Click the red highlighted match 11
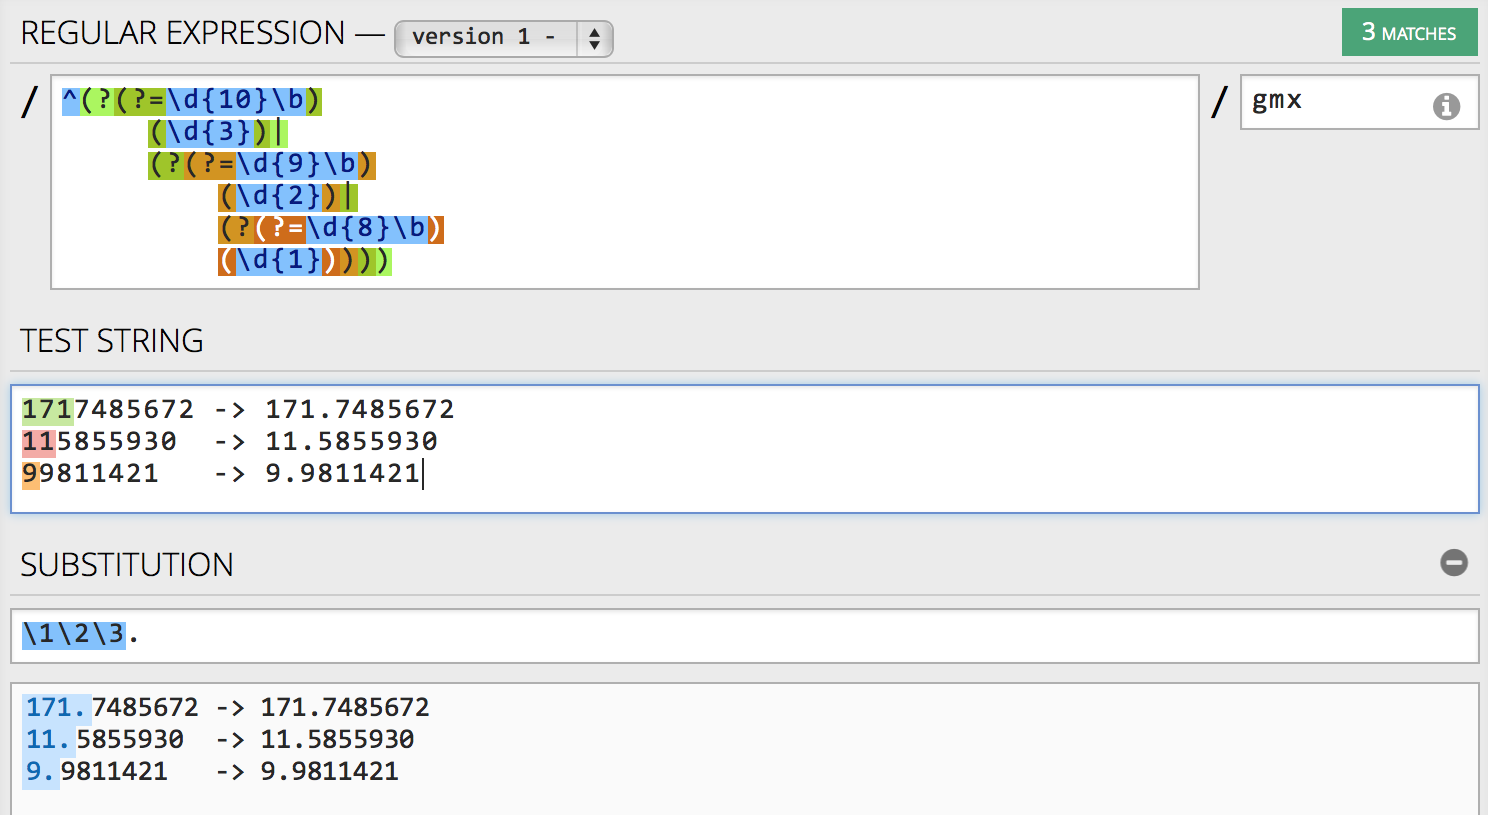 [x=39, y=442]
